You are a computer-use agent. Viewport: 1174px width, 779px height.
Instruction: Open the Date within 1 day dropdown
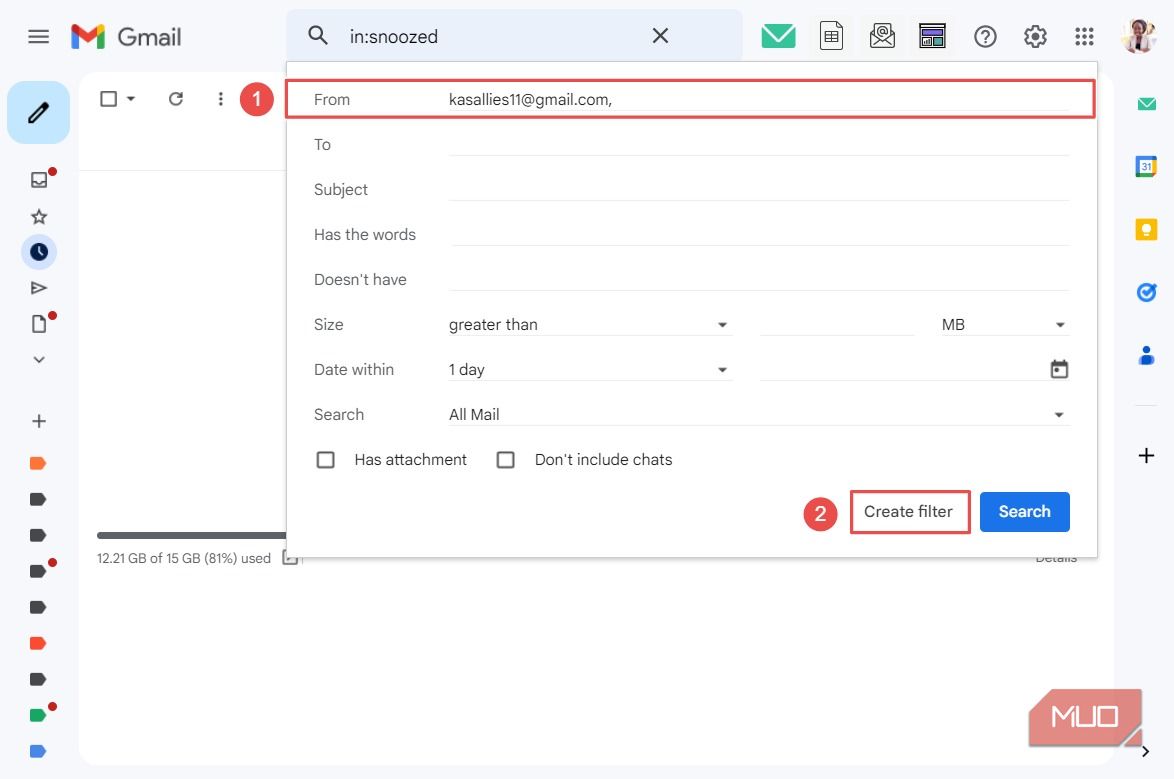589,369
